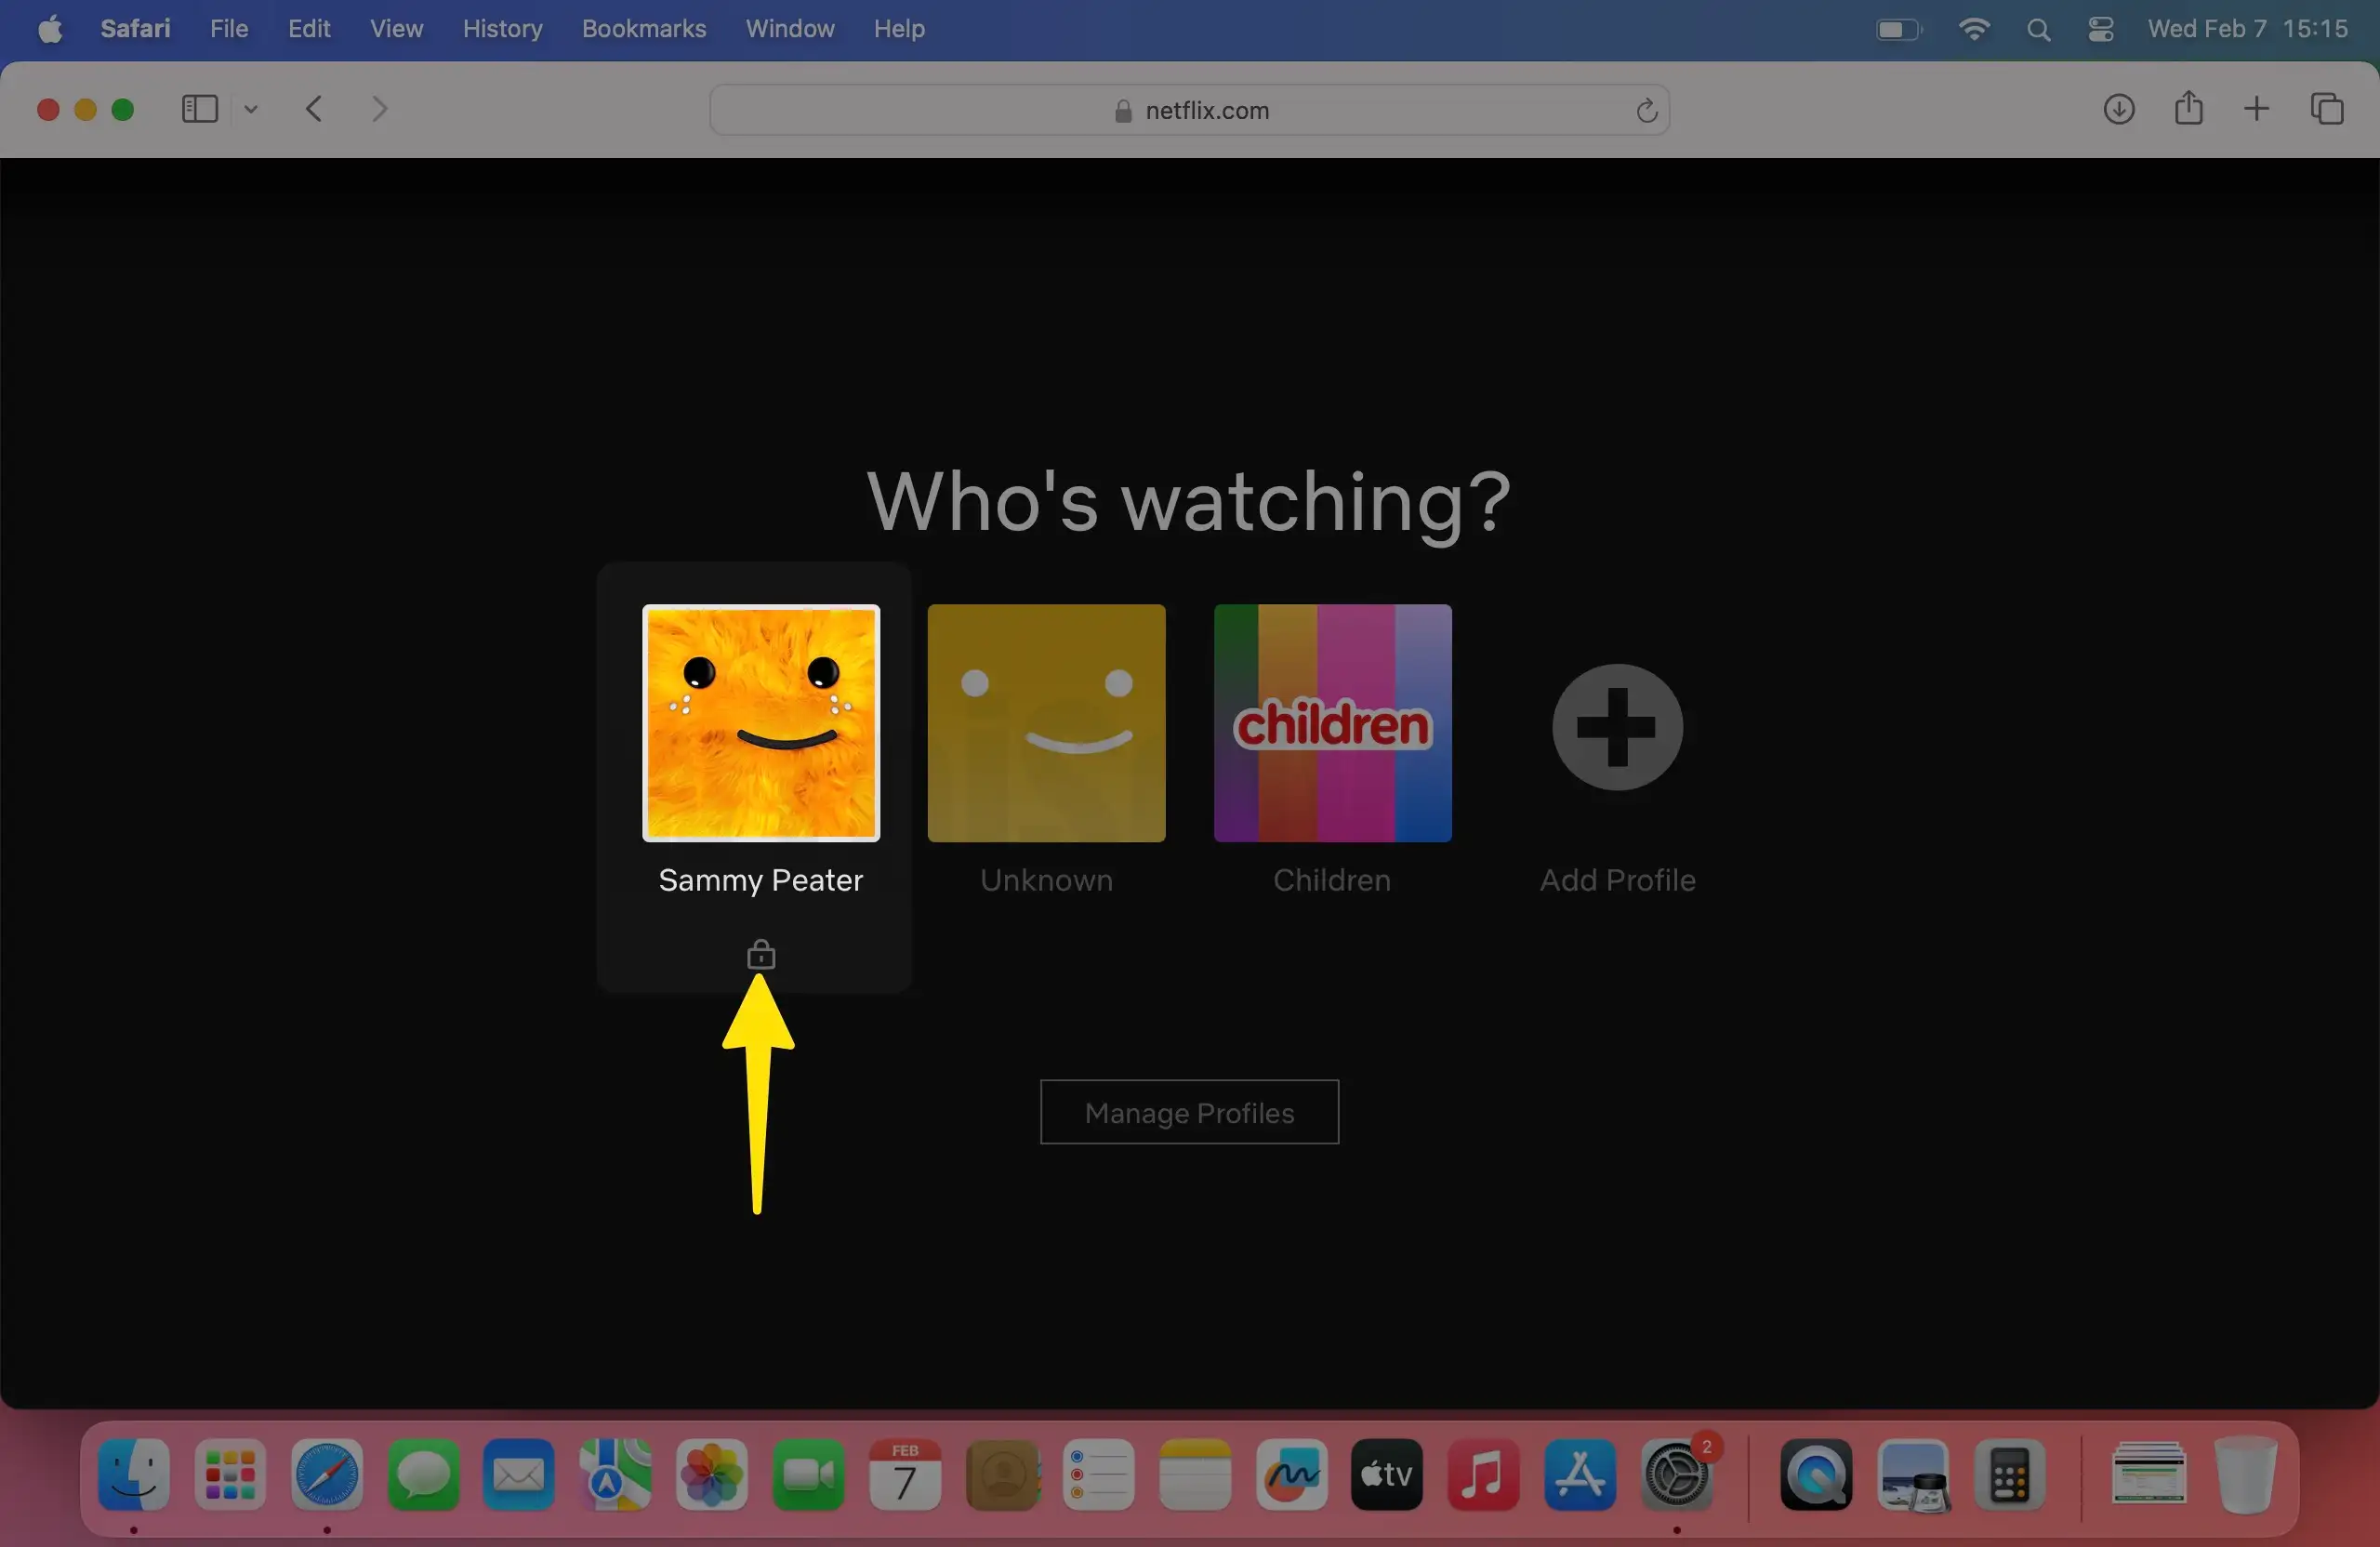Click the Add Profile plus icon
The width and height of the screenshot is (2380, 1547).
click(x=1617, y=727)
